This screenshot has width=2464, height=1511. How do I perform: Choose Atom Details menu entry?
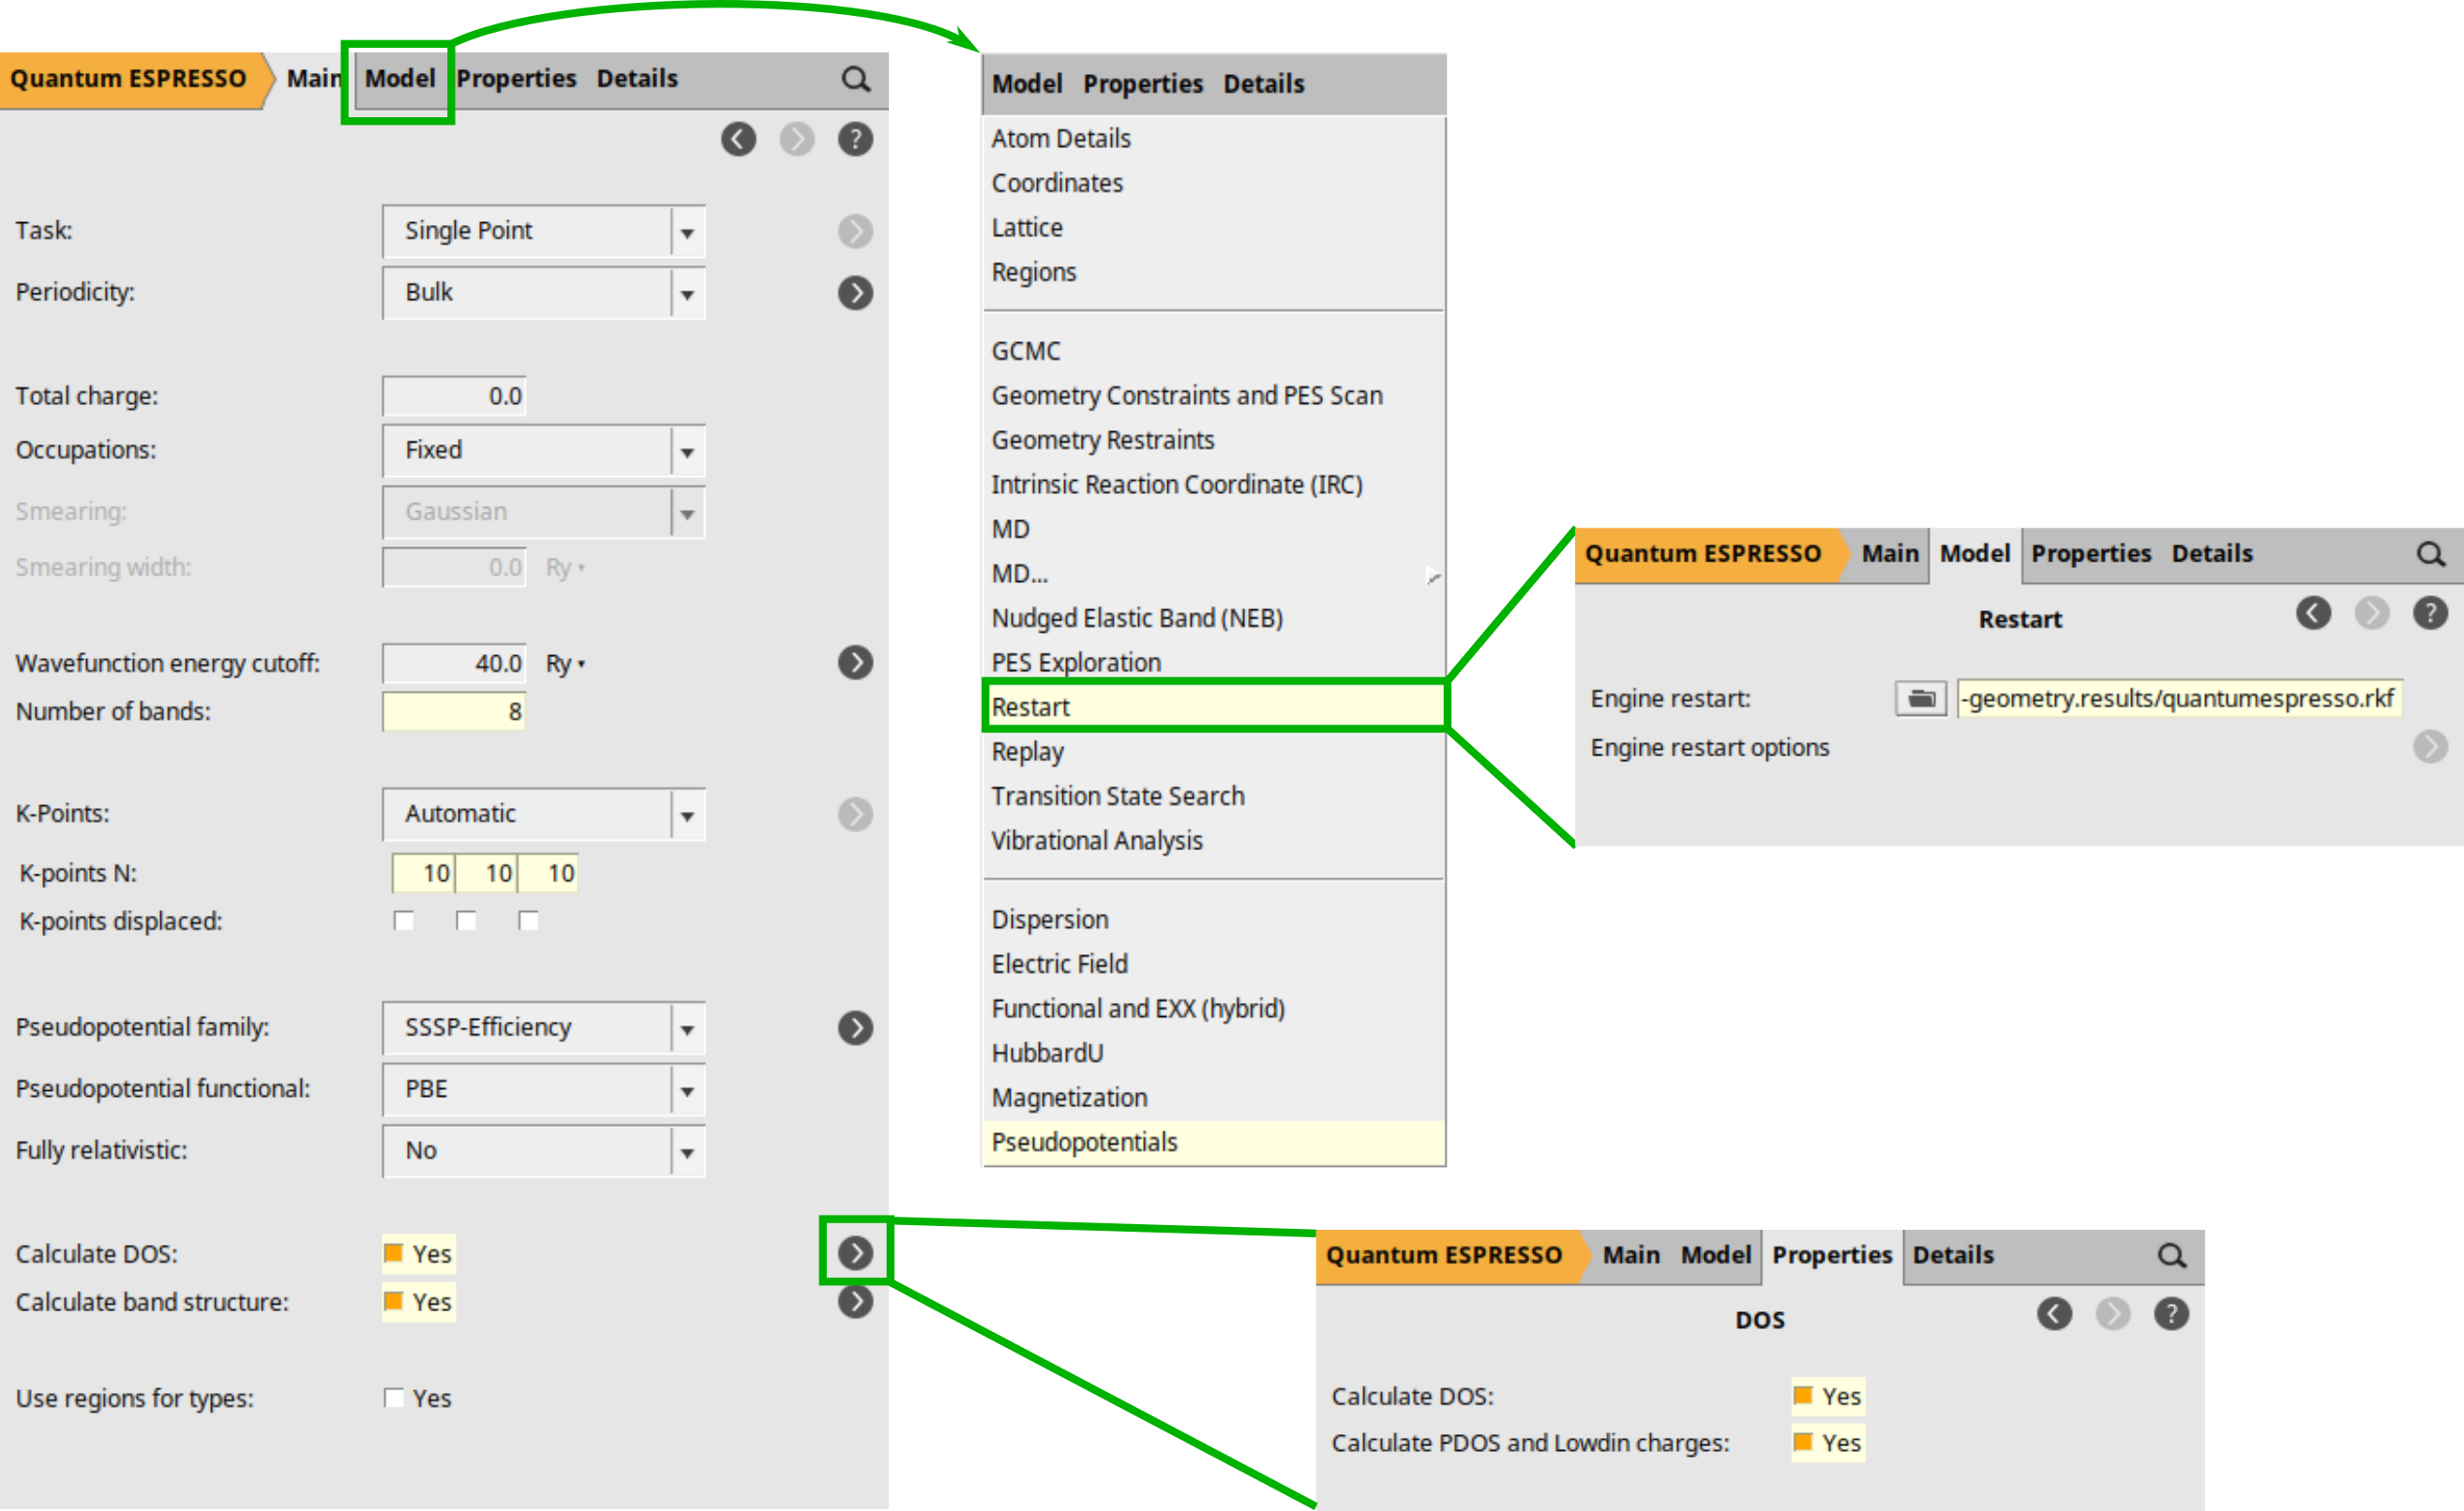[1214, 138]
